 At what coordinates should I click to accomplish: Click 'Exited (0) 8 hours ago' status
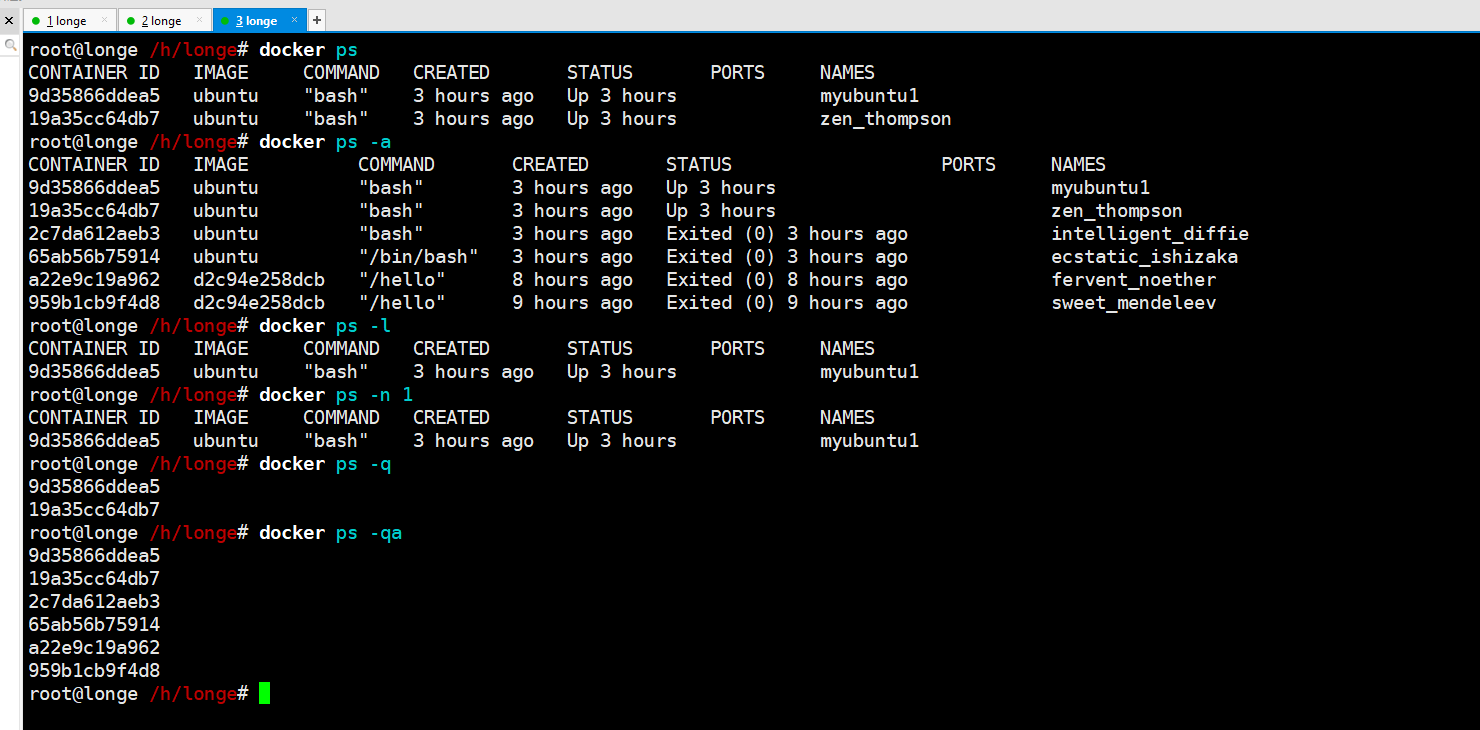point(787,280)
